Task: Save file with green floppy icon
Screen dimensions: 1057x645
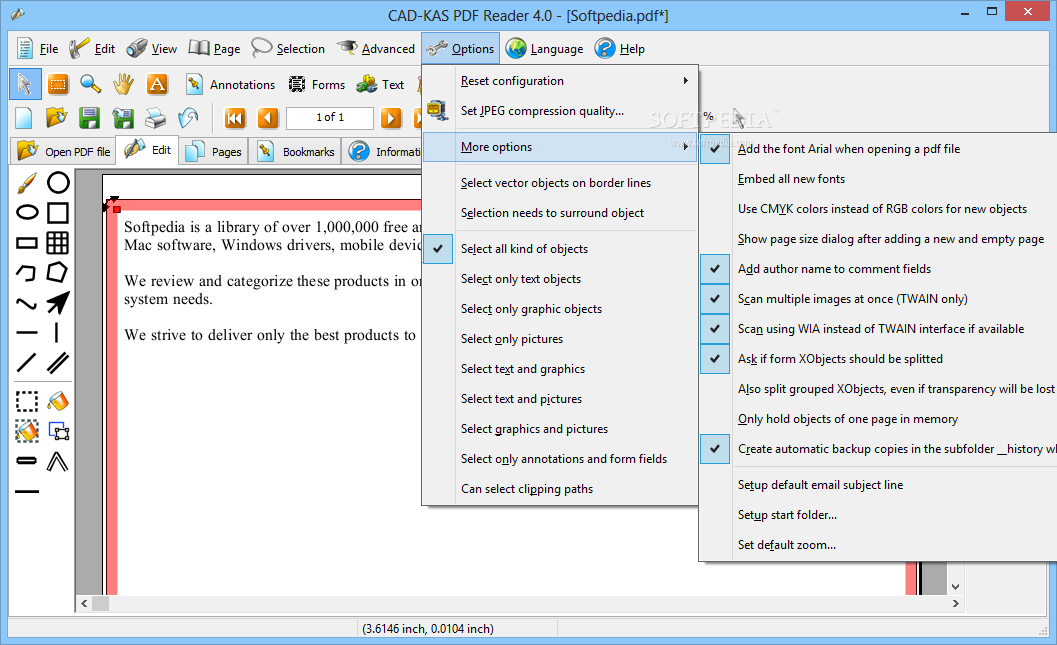Action: pos(89,119)
